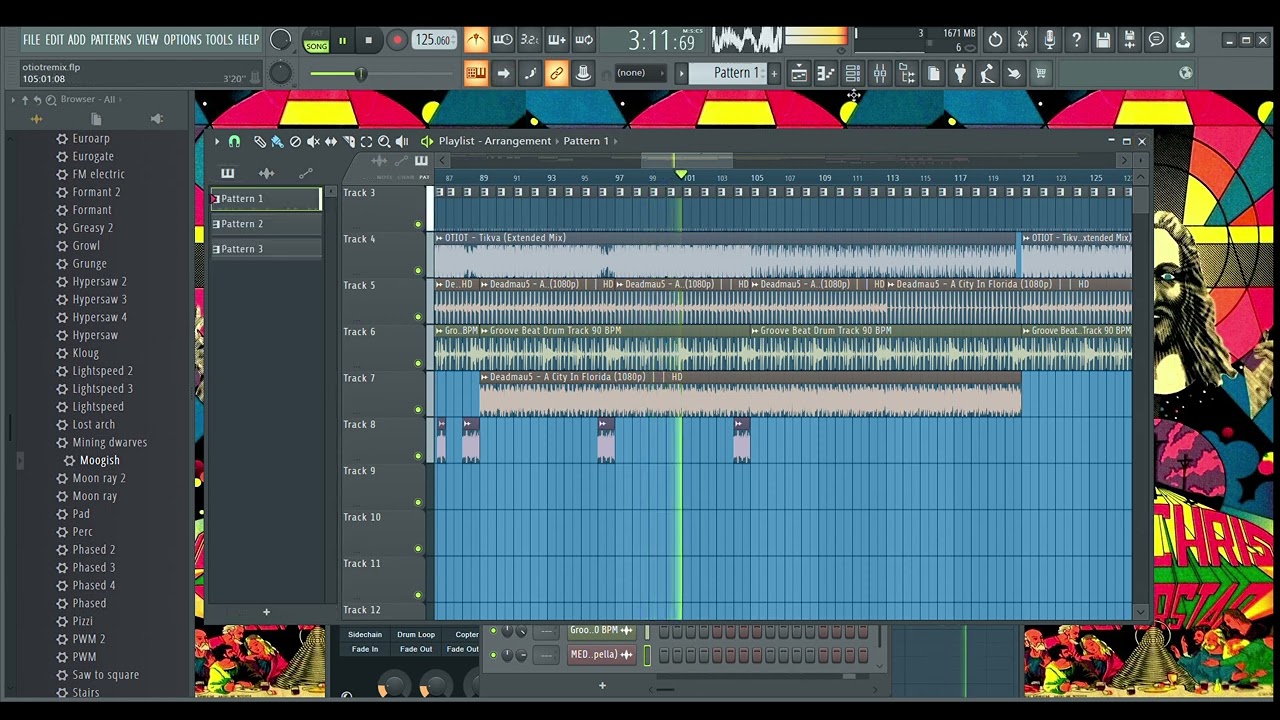Viewport: 1280px width, 720px height.
Task: Select the Playback speaker tool in the playlist
Action: point(402,142)
